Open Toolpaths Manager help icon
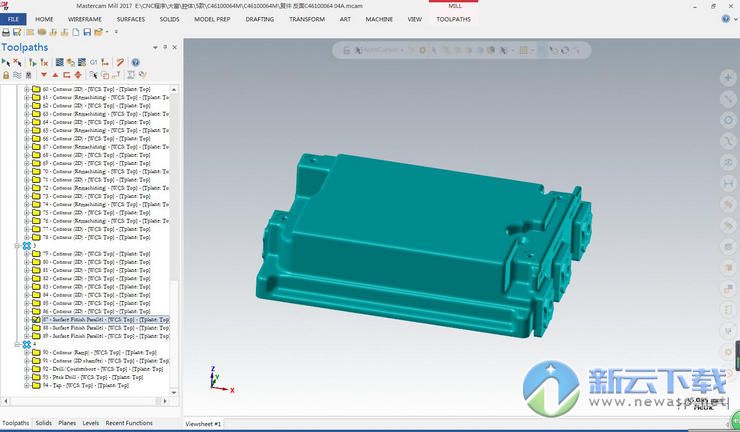The image size is (740, 432). tap(135, 62)
